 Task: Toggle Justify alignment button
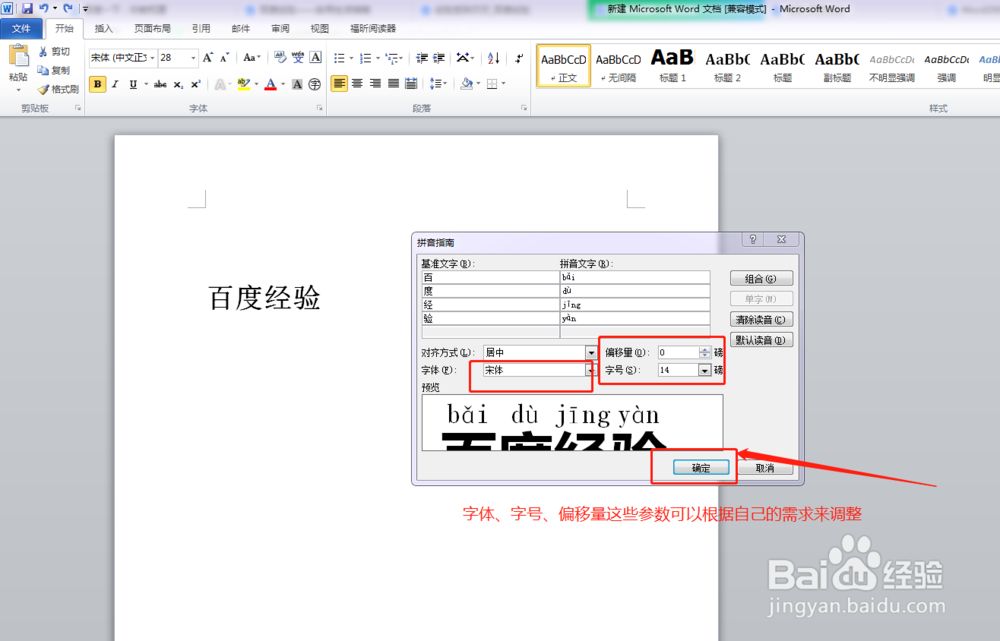coord(393,84)
